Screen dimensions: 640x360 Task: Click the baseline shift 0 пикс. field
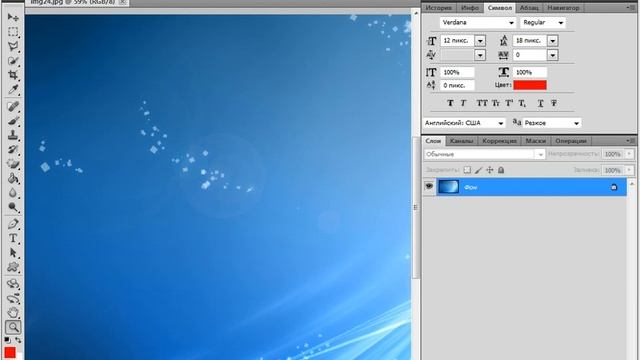click(x=457, y=85)
